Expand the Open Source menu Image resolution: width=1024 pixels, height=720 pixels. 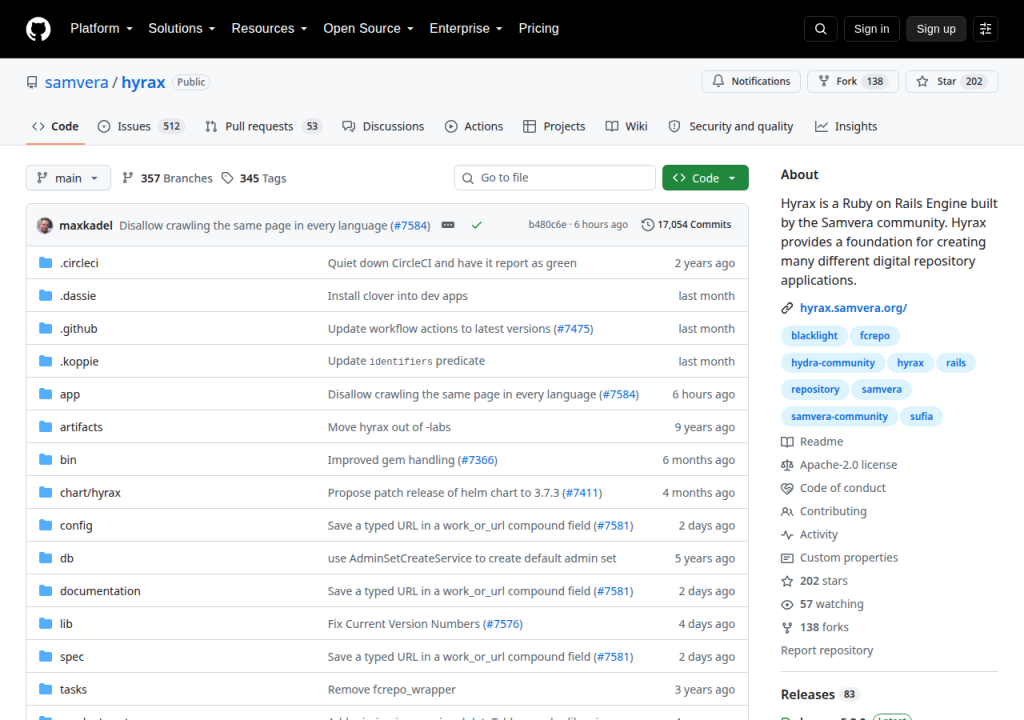pos(368,29)
